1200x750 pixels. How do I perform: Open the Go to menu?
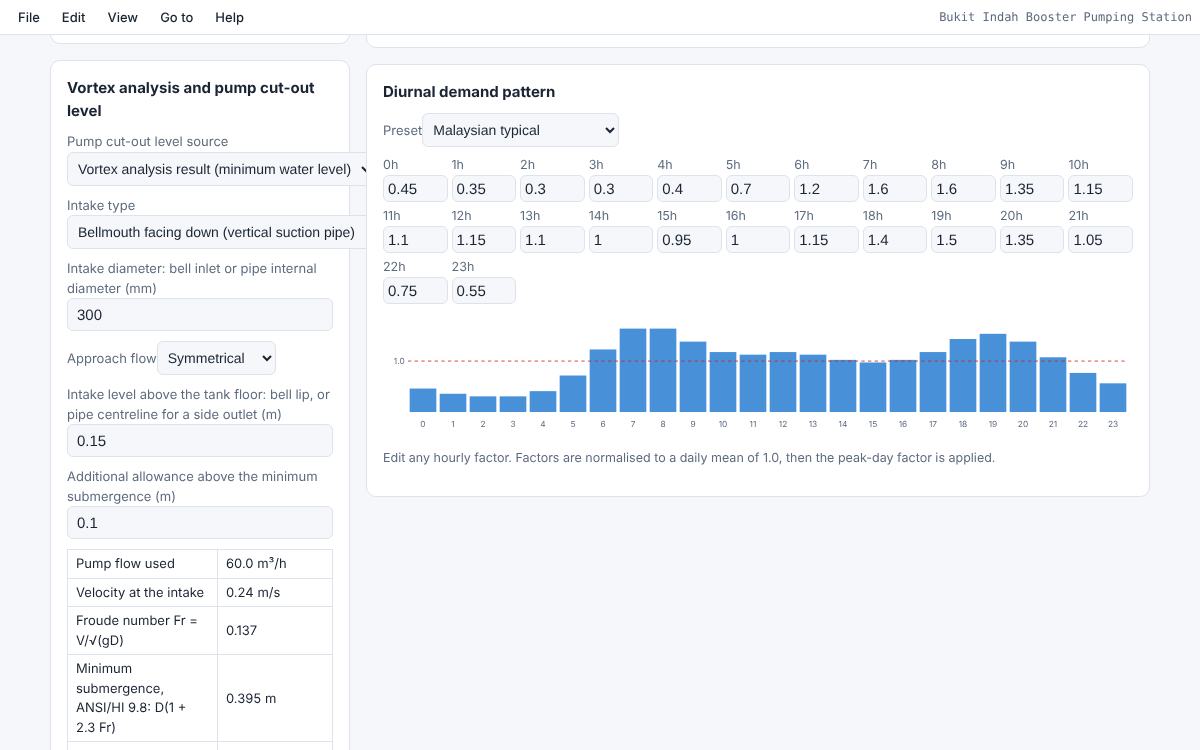(x=176, y=17)
